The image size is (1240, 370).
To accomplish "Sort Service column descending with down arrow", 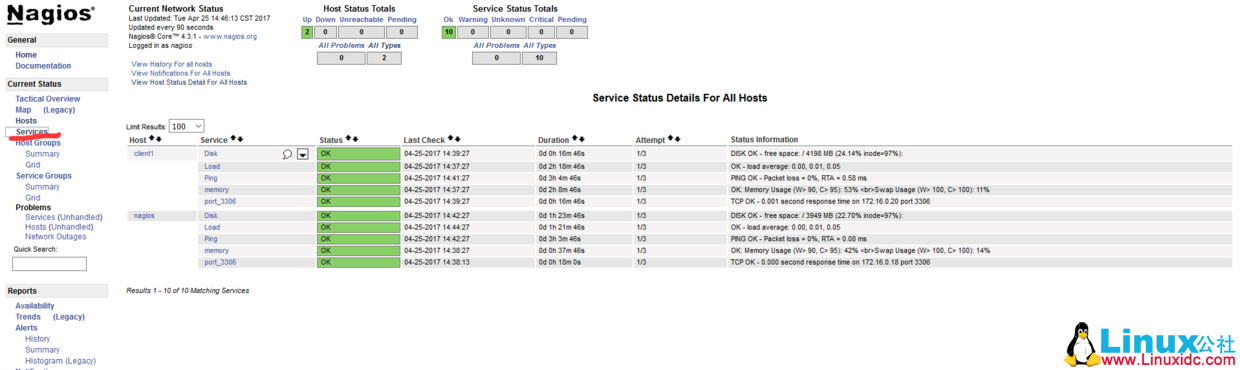I will (240, 139).
